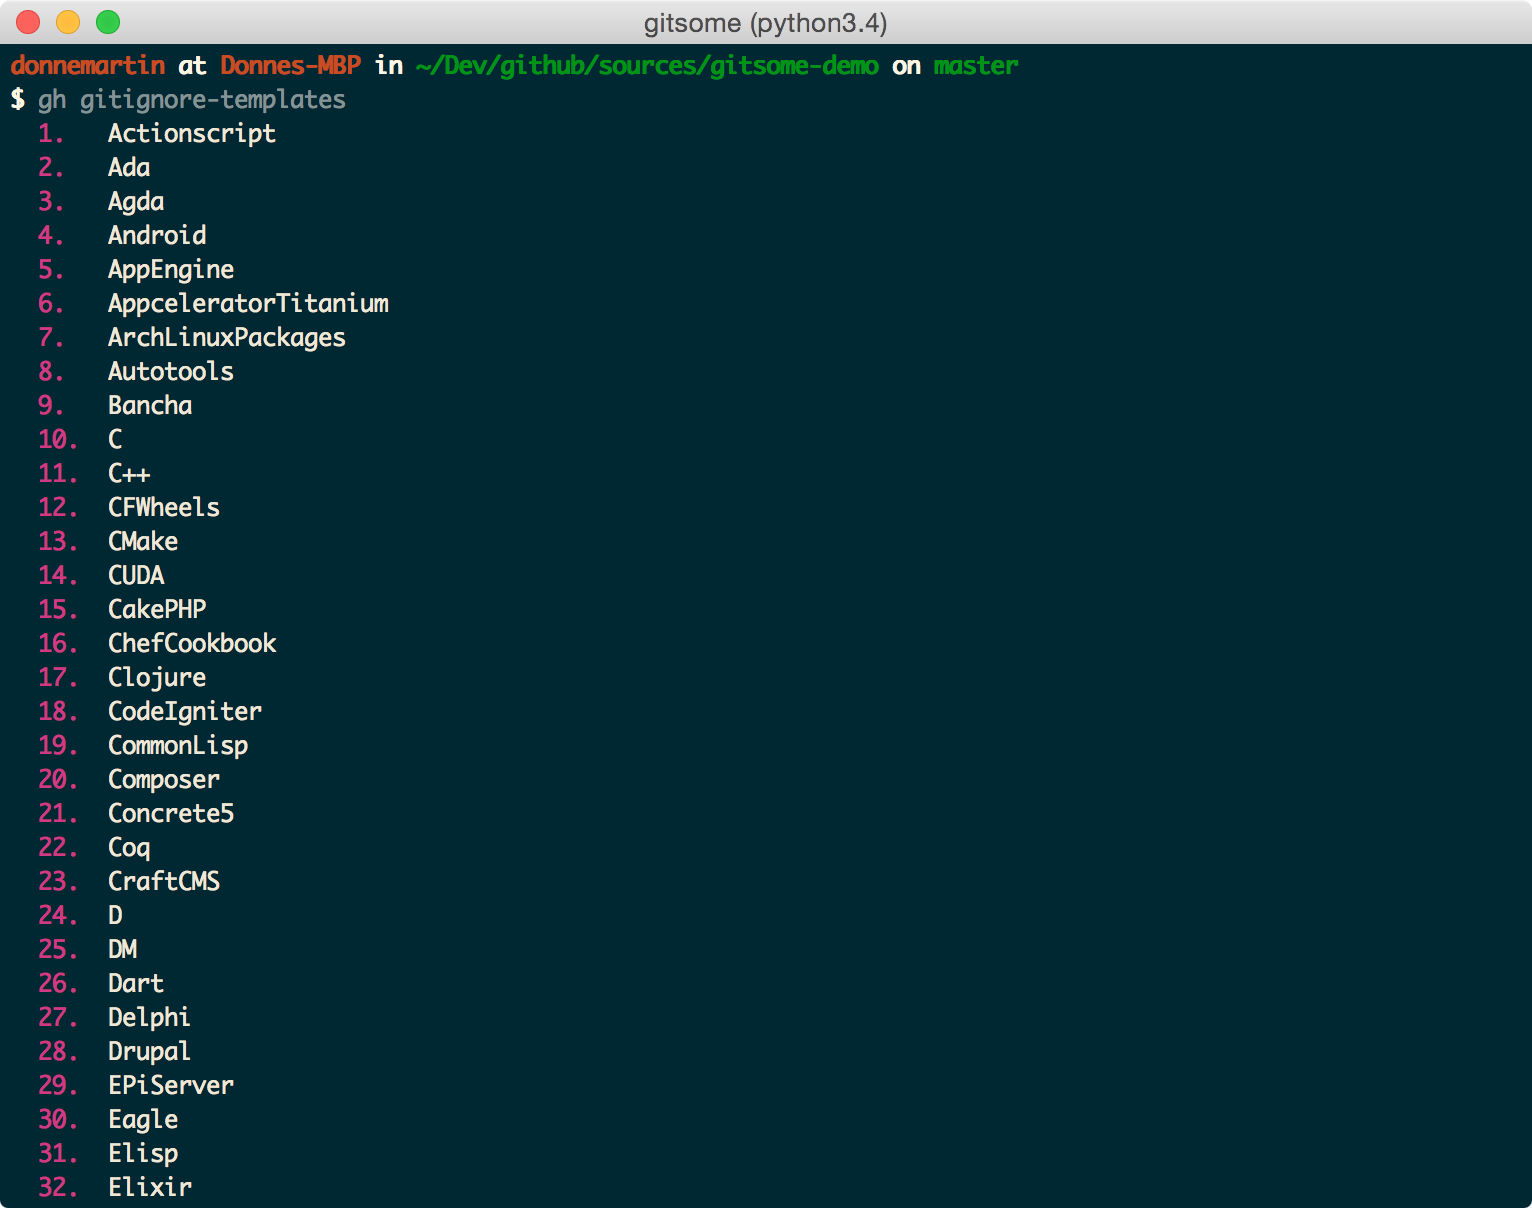Click the list number '1.'
Screen dimensions: 1532x1208
point(51,134)
